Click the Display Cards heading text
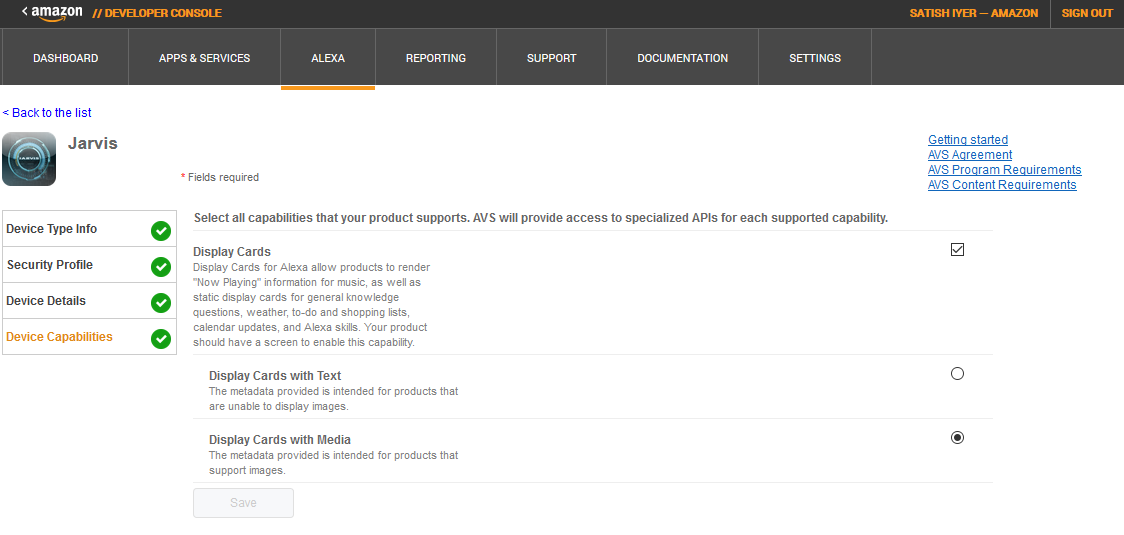 [232, 252]
